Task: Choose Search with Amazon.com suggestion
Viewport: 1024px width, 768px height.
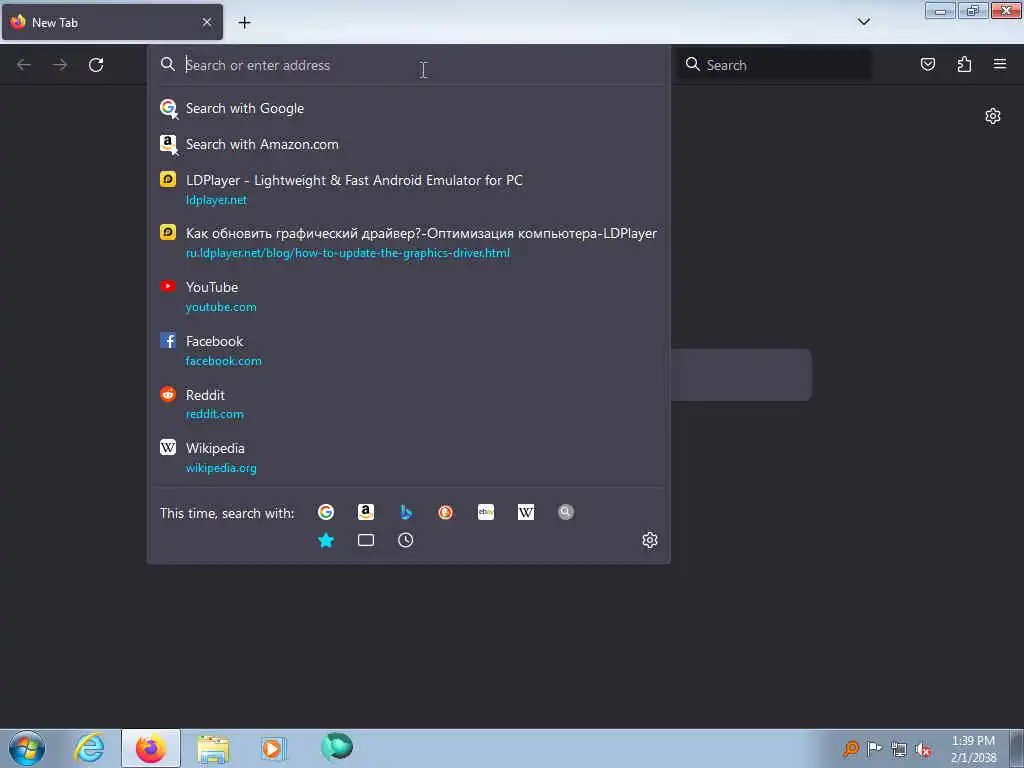Action: tap(409, 144)
